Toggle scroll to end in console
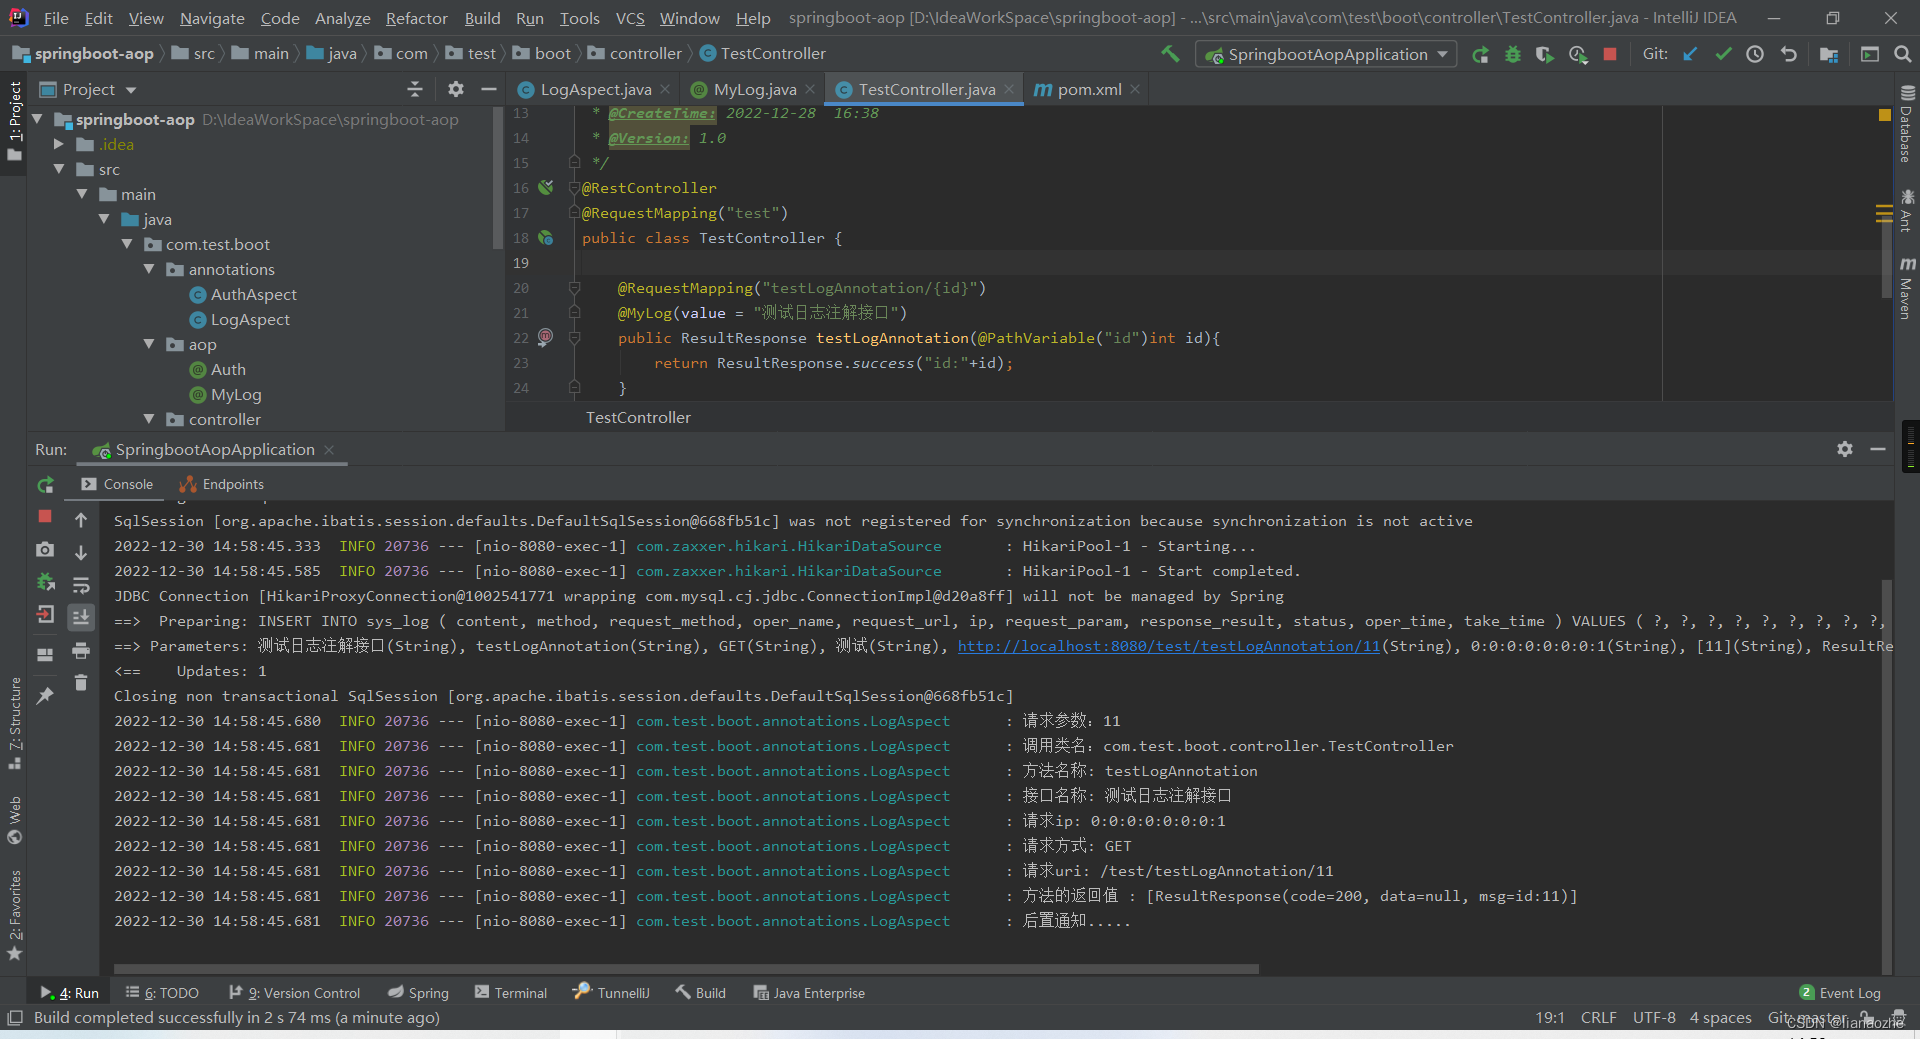Screen dimensions: 1920x1039 click(81, 617)
